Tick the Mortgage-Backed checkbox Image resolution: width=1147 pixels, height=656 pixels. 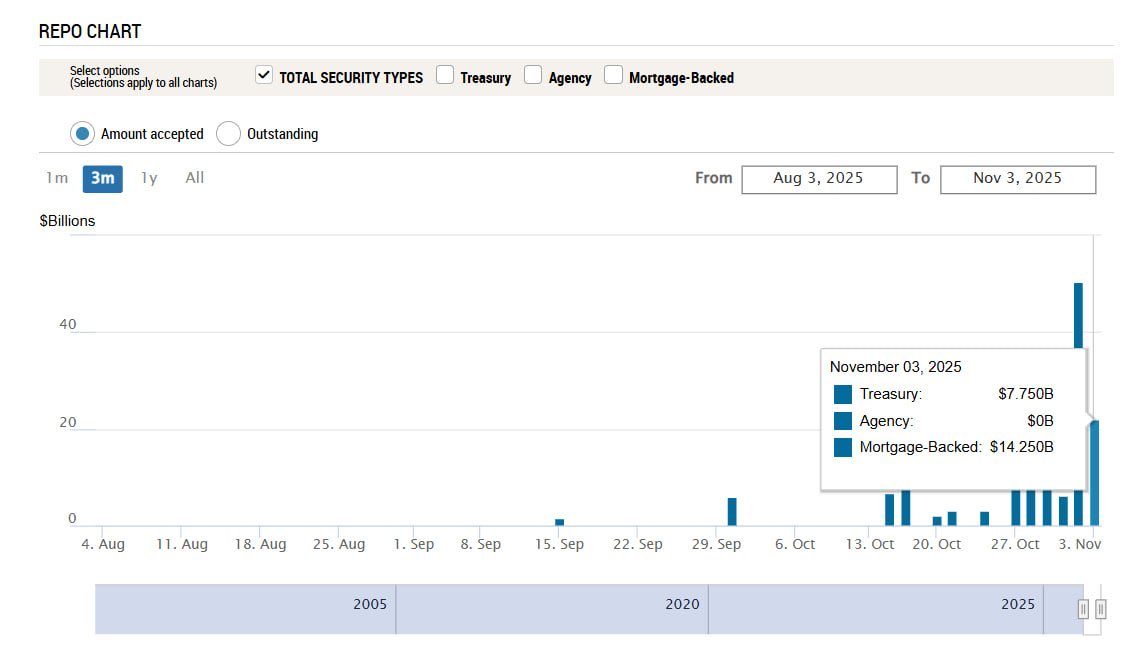(614, 75)
